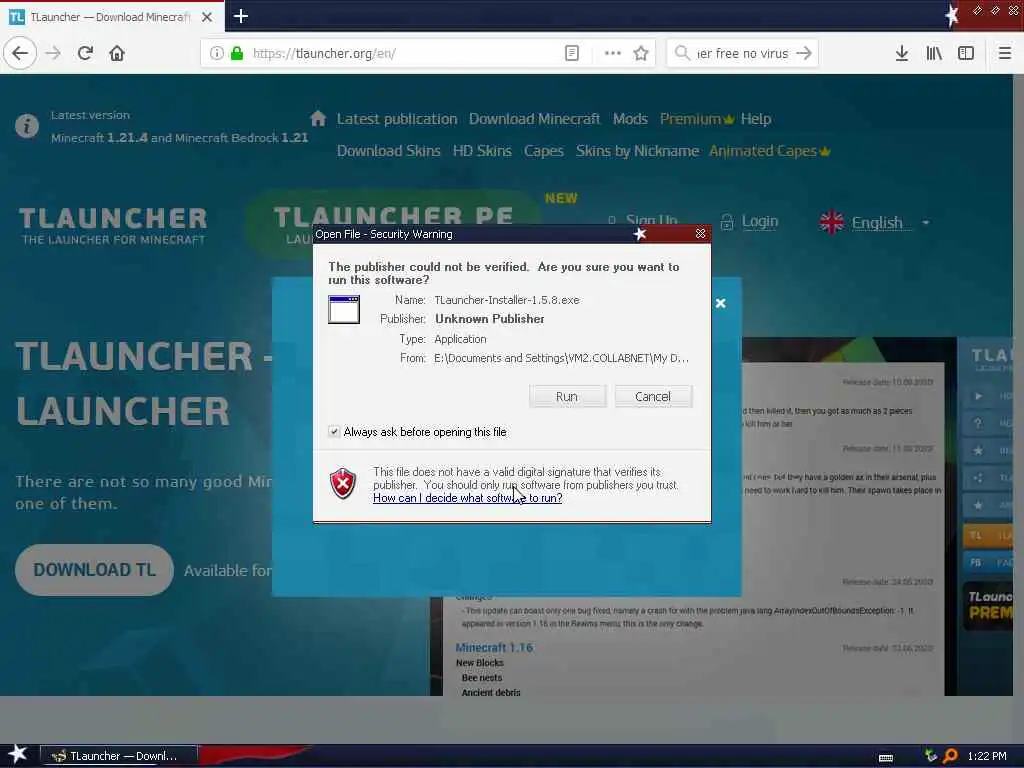The width and height of the screenshot is (1024, 768).
Task: Click the Minecraft 1.16 news heading
Action: click(x=494, y=647)
